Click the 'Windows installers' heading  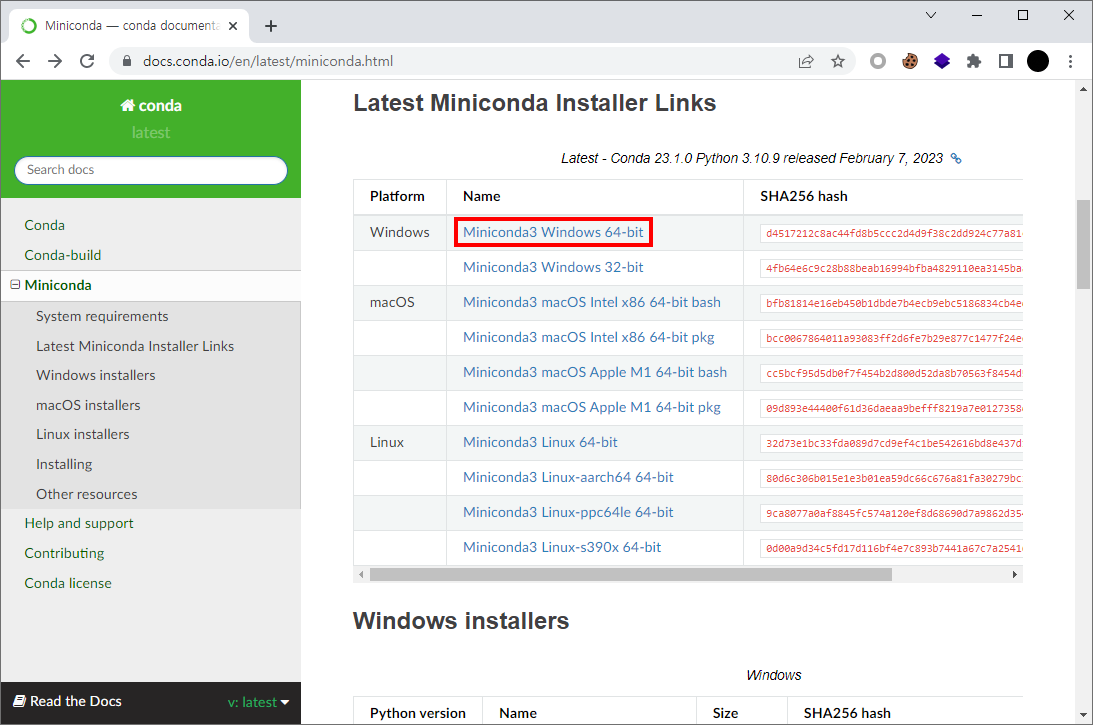point(461,621)
